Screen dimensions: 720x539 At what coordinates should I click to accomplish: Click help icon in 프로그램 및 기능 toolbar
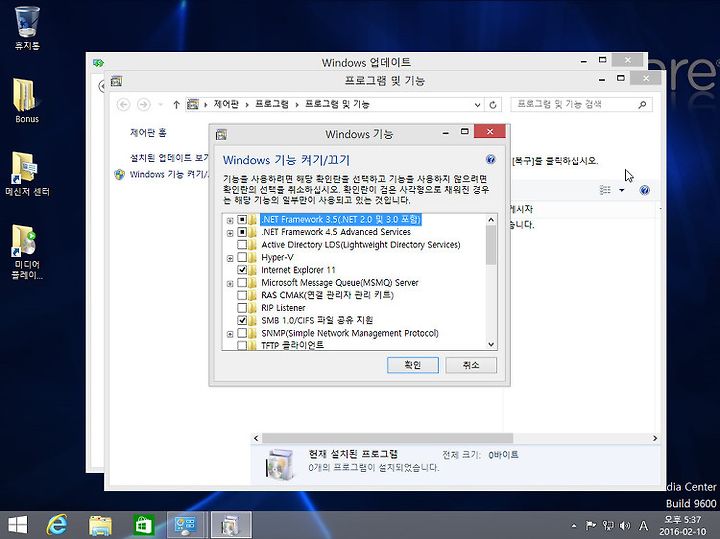click(x=645, y=190)
